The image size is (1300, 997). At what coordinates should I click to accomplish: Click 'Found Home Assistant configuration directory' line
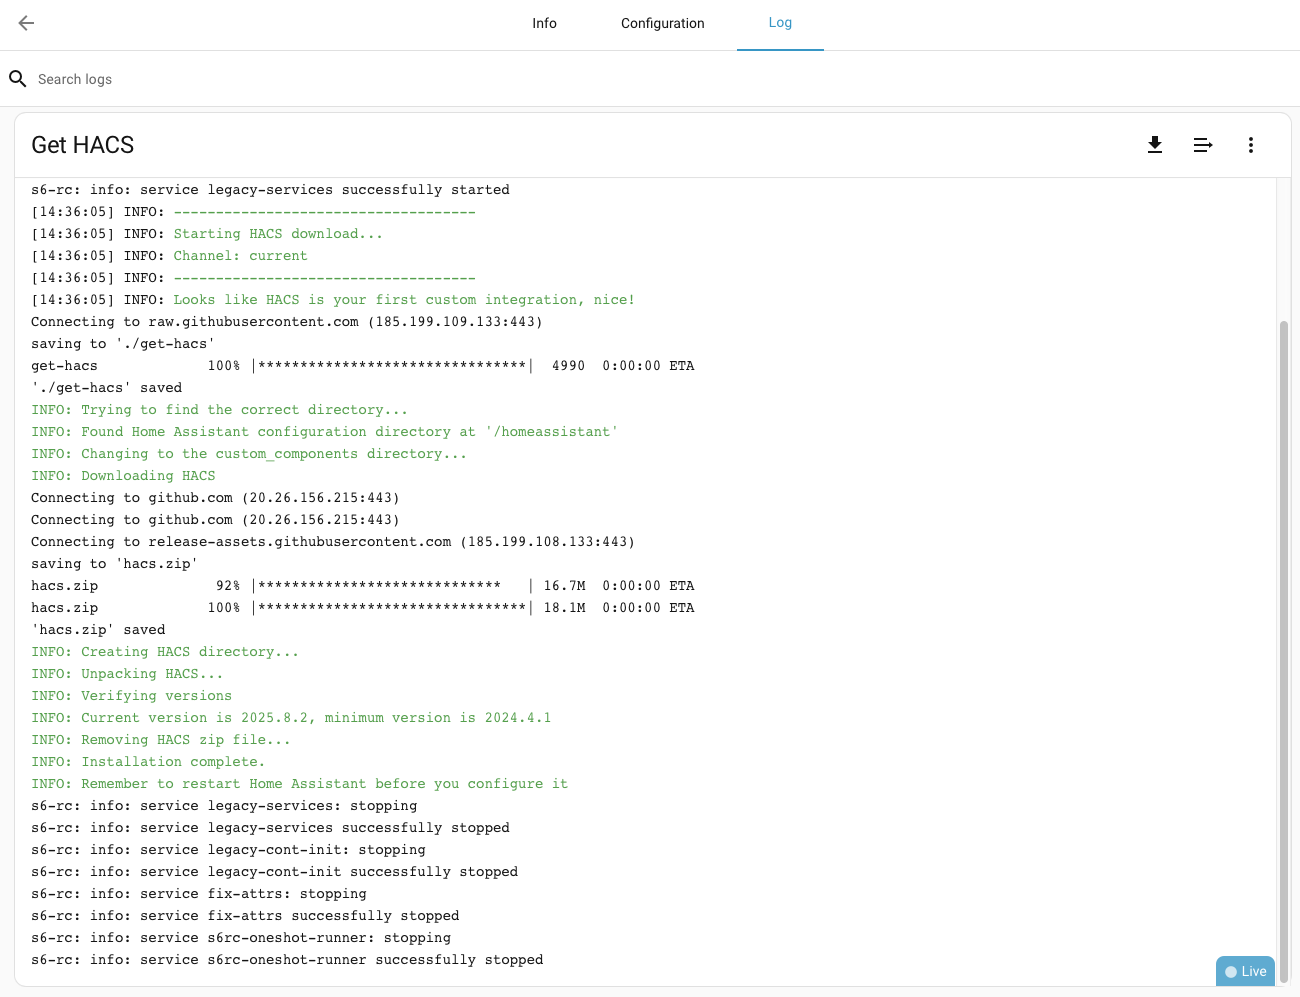click(x=325, y=432)
